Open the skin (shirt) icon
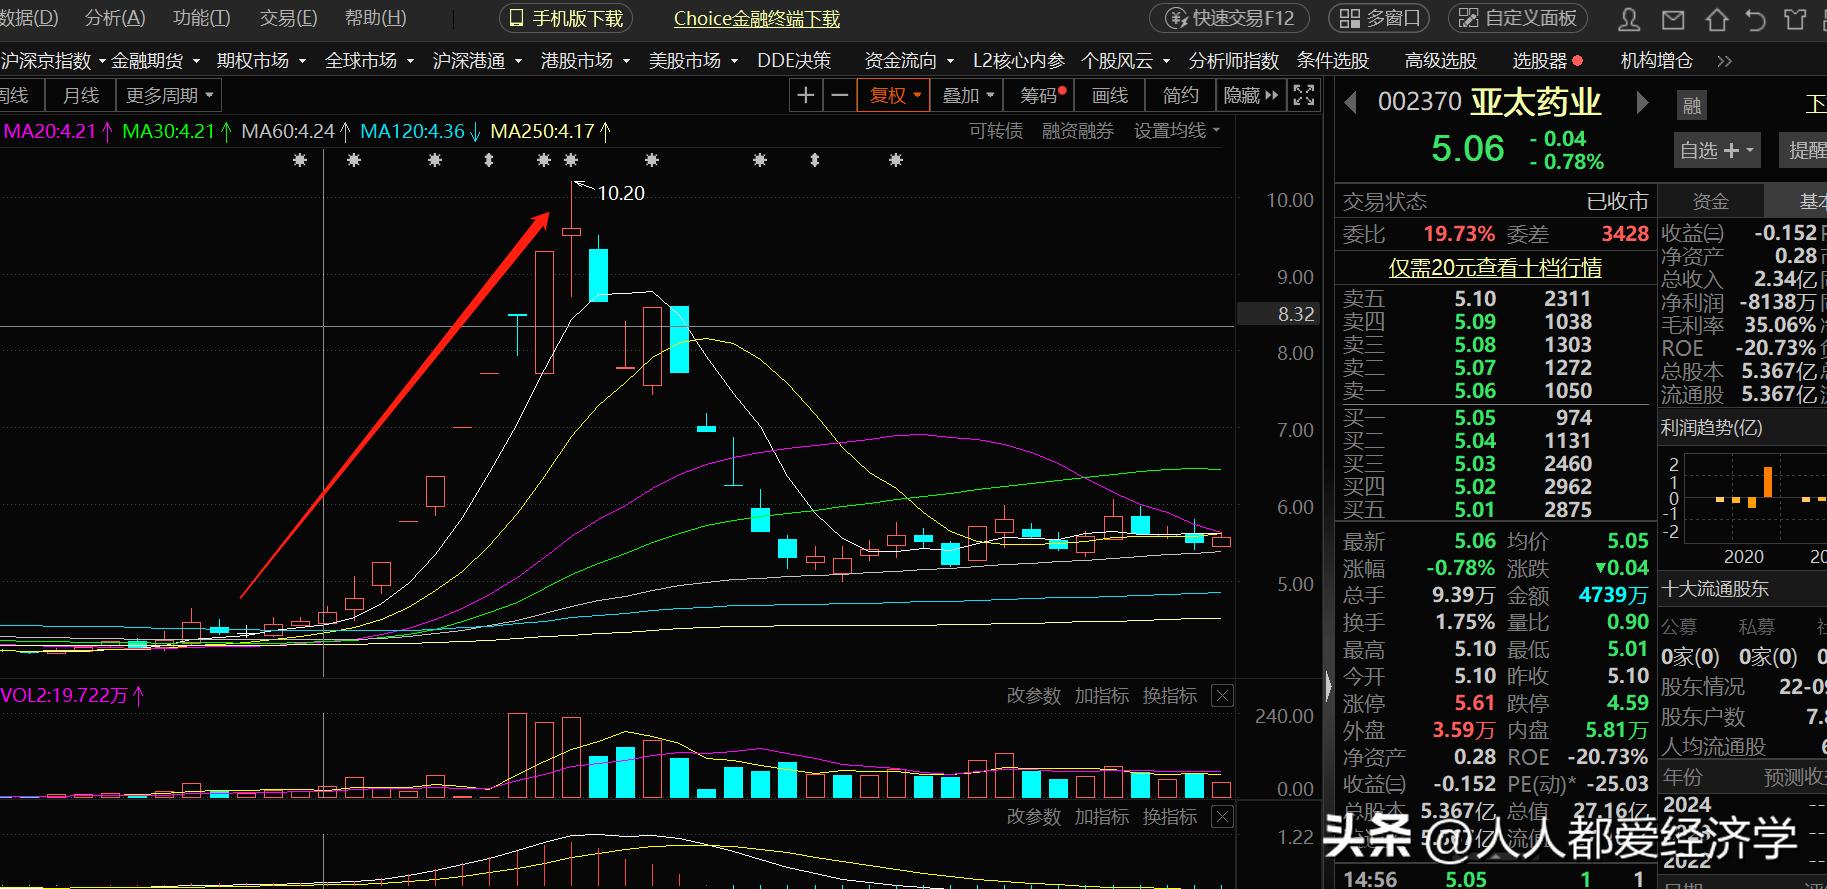 tap(1795, 19)
